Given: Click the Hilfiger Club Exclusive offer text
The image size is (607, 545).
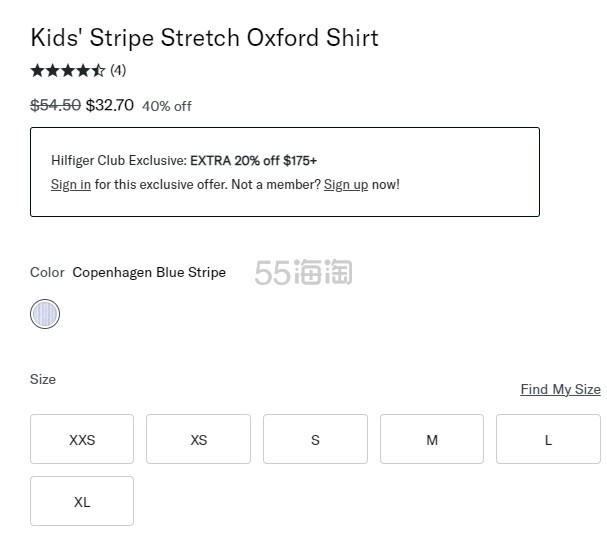Looking at the screenshot, I should click(x=184, y=160).
